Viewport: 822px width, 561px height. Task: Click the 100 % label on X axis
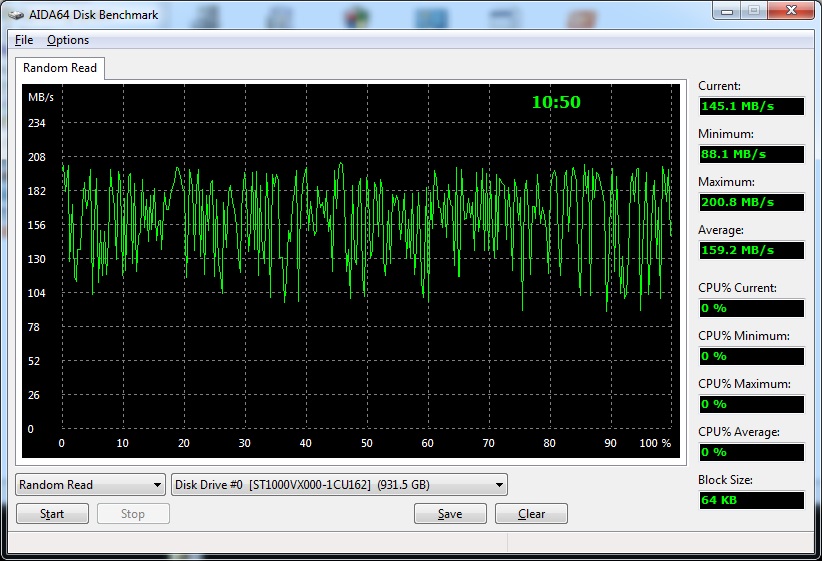tap(655, 443)
